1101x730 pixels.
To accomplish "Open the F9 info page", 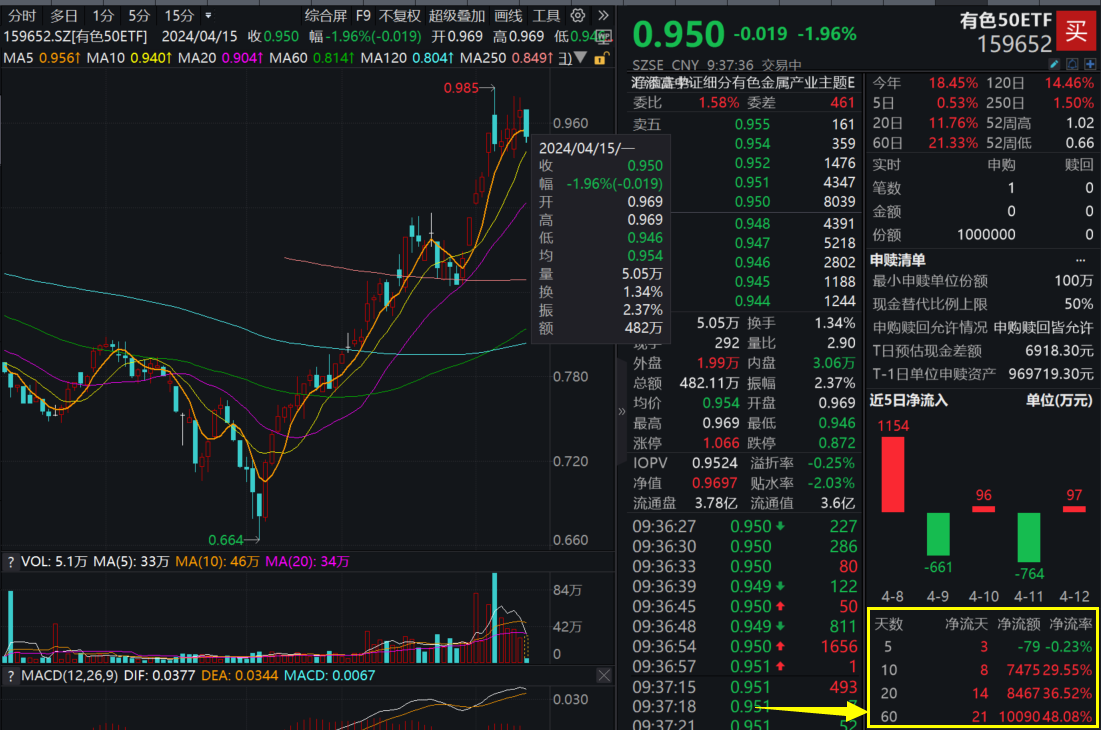I will [x=363, y=15].
